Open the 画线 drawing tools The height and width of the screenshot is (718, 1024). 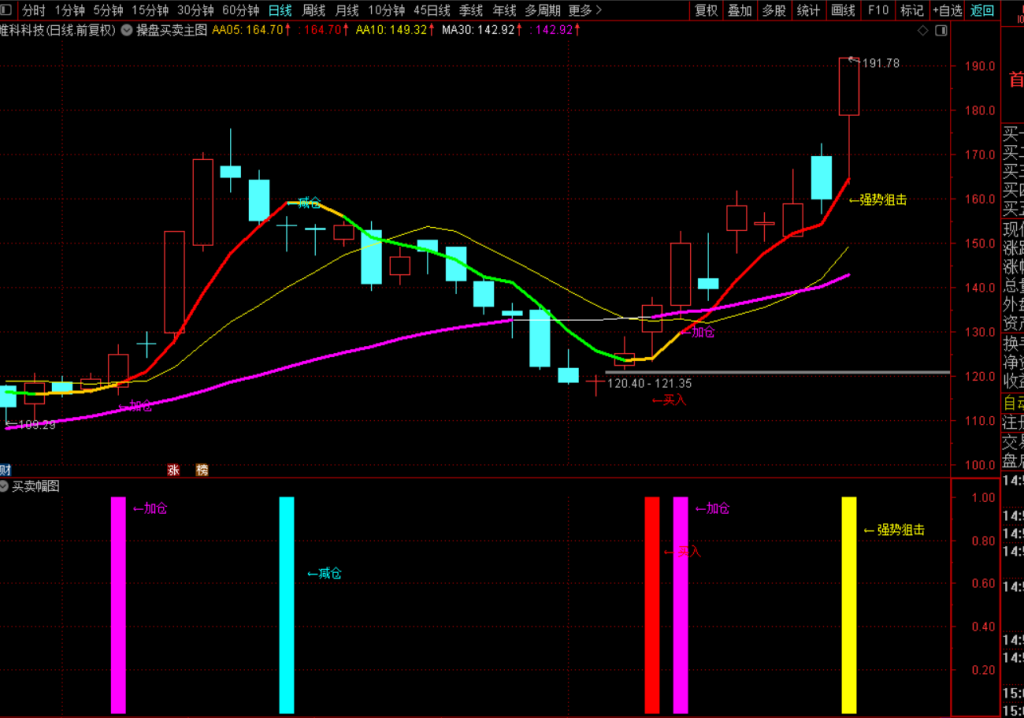coord(843,10)
